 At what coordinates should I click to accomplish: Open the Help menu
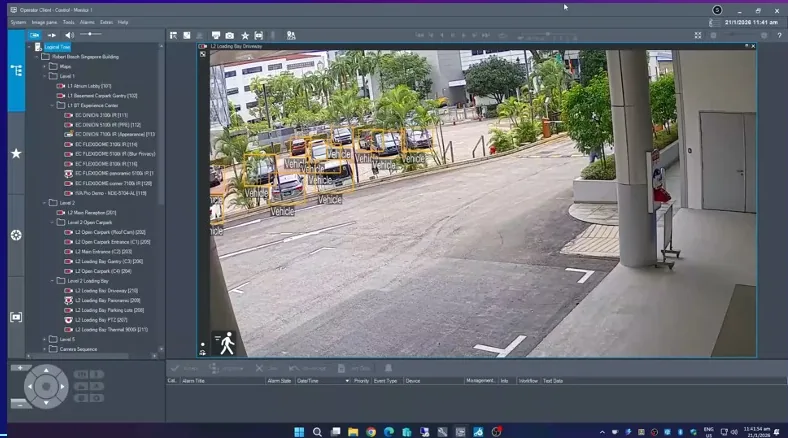[123, 22]
